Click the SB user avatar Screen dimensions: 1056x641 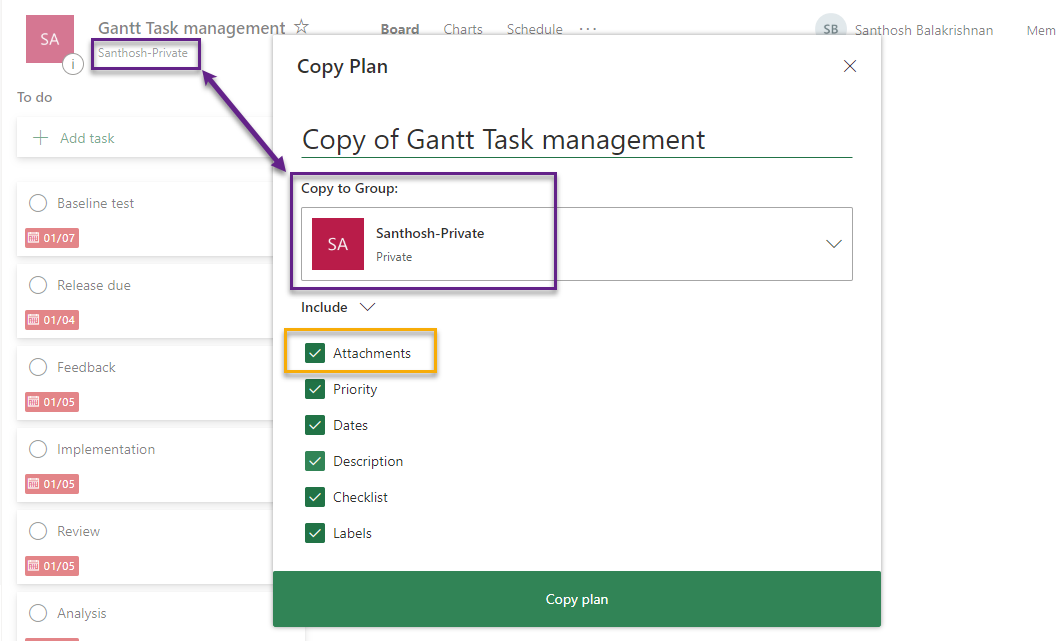(x=830, y=30)
